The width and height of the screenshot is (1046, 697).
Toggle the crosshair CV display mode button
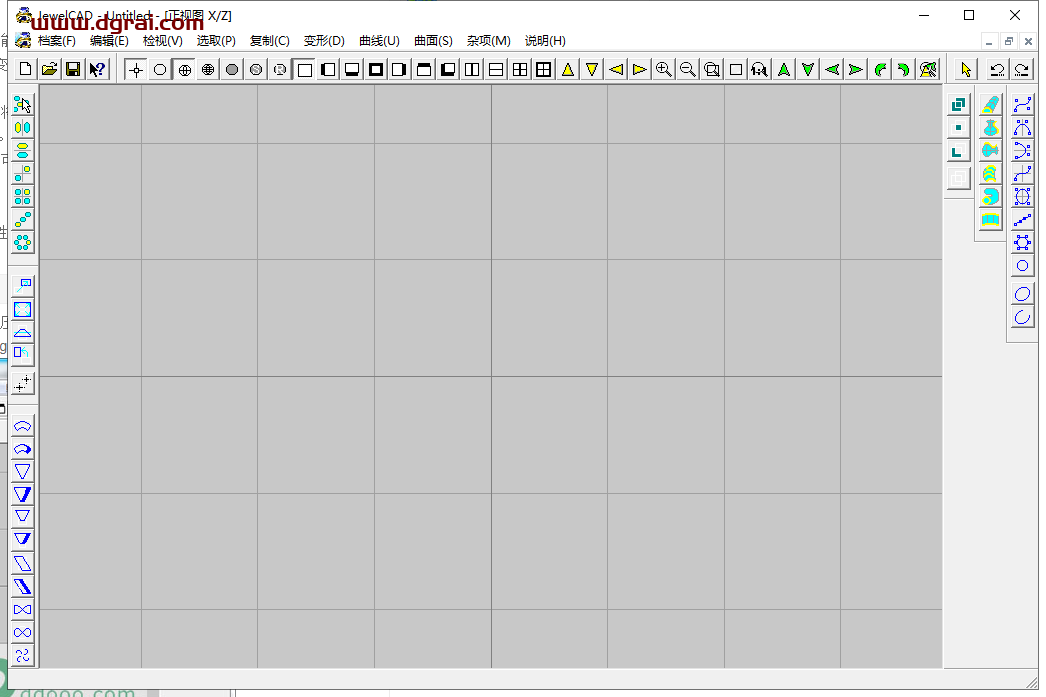(x=136, y=69)
